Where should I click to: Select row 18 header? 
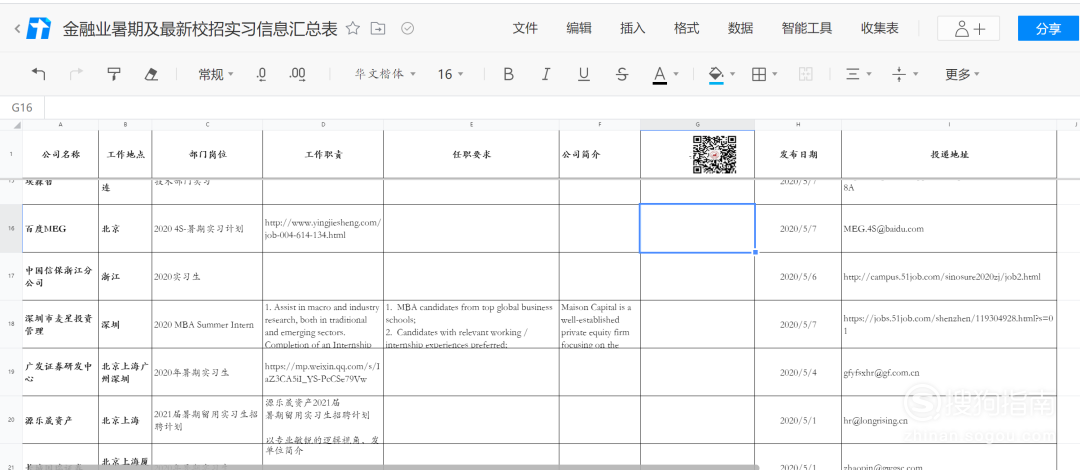click(x=11, y=325)
